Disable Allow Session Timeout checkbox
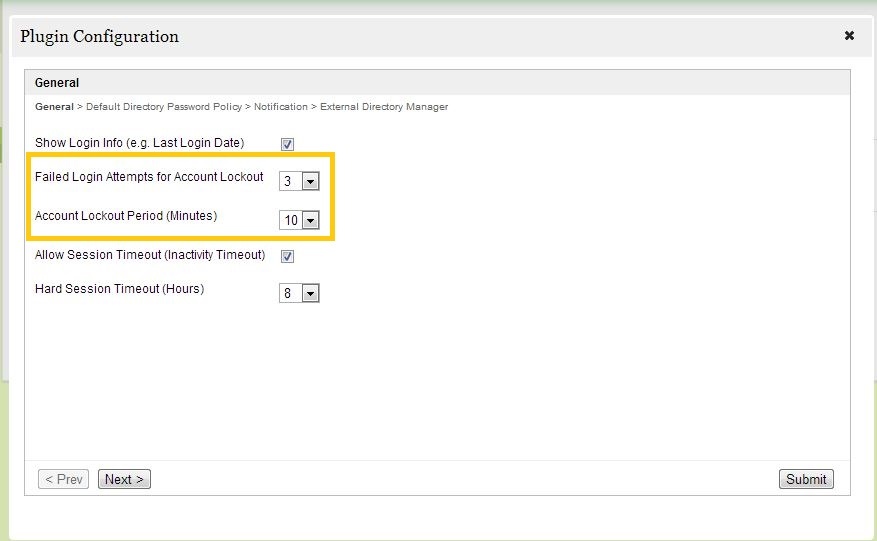 coord(287,256)
